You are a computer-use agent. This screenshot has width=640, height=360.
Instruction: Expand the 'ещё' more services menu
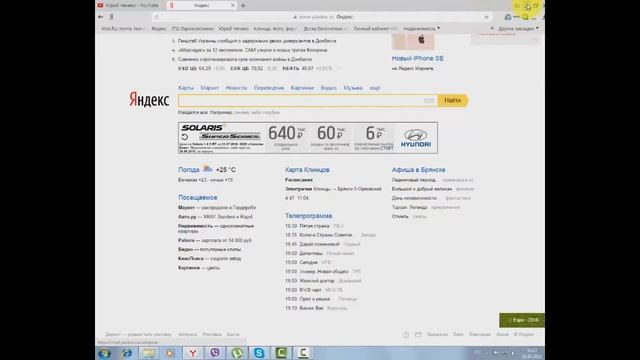click(375, 88)
